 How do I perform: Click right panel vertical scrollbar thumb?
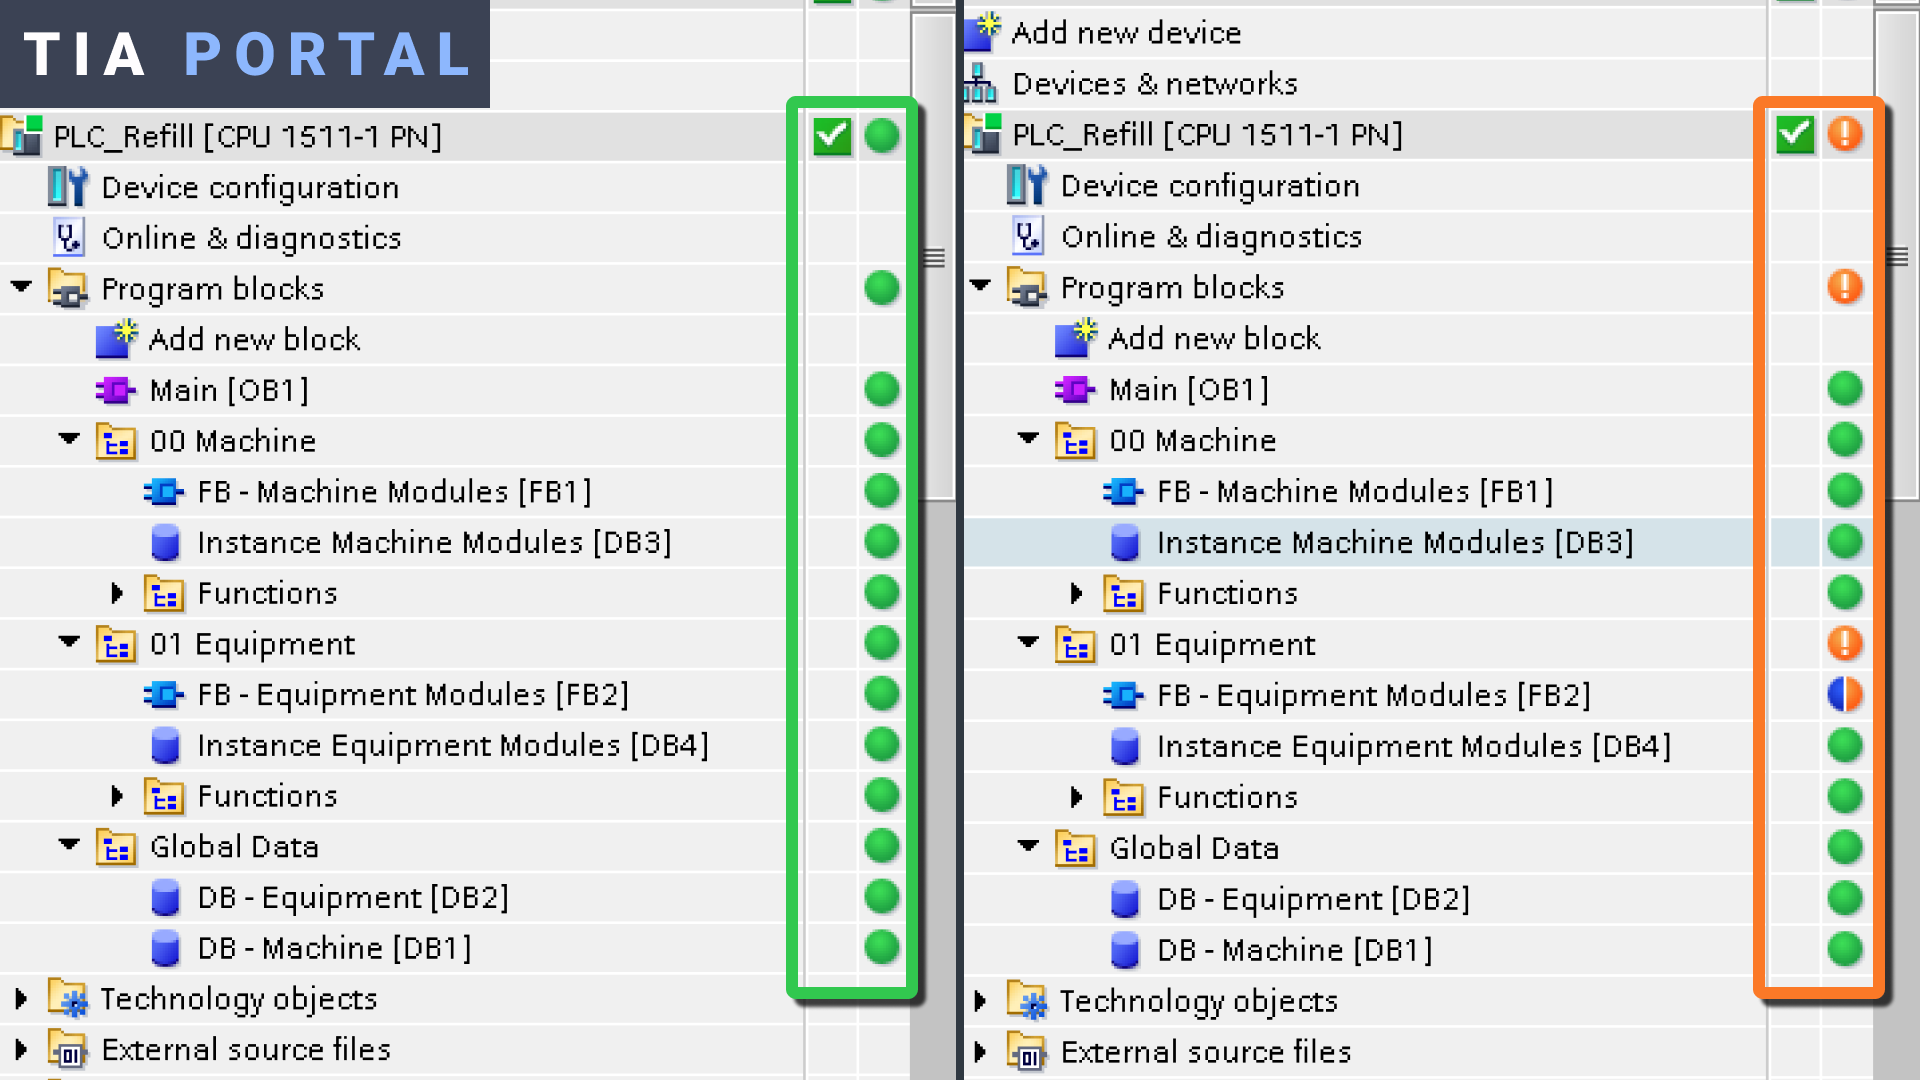[1897, 257]
